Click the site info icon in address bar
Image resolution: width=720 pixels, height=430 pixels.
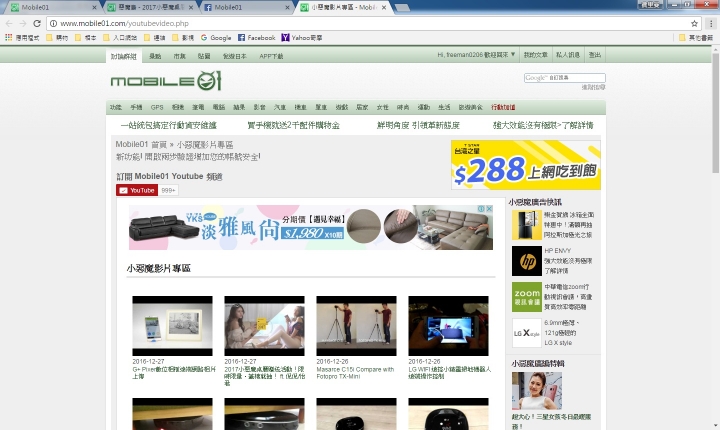coord(53,23)
